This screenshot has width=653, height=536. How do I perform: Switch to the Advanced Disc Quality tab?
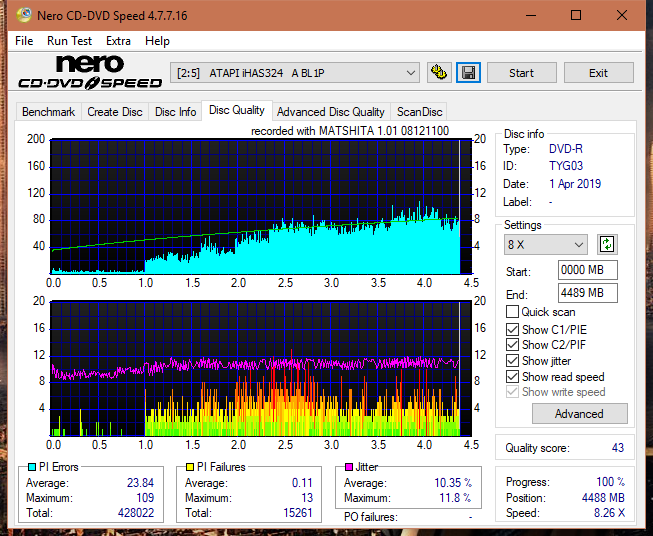pyautogui.click(x=331, y=112)
